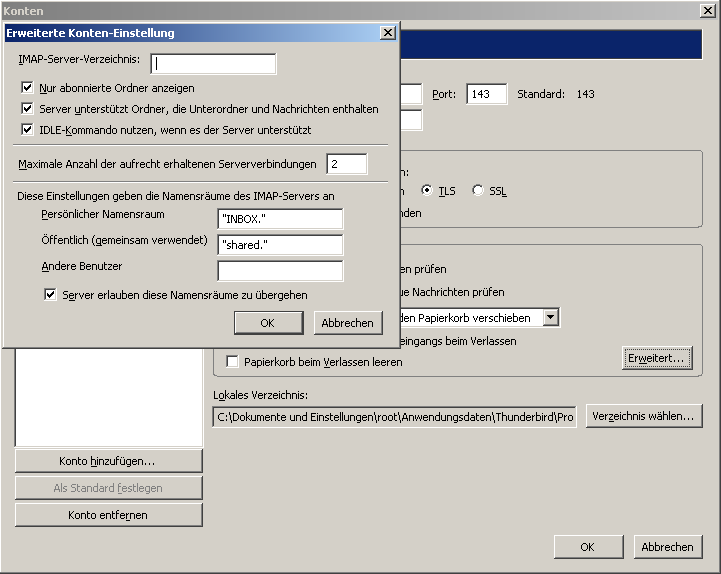Open Verzeichnis wählen folder picker
Viewport: 721px width, 574px height.
click(645, 416)
